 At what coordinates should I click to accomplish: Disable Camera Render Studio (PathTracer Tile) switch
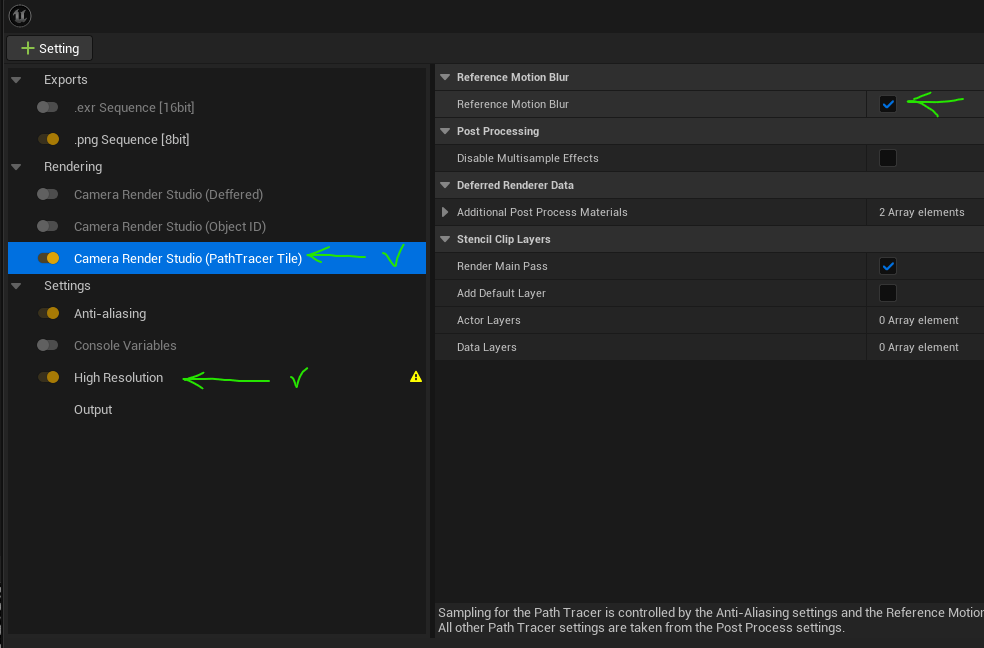pos(48,258)
